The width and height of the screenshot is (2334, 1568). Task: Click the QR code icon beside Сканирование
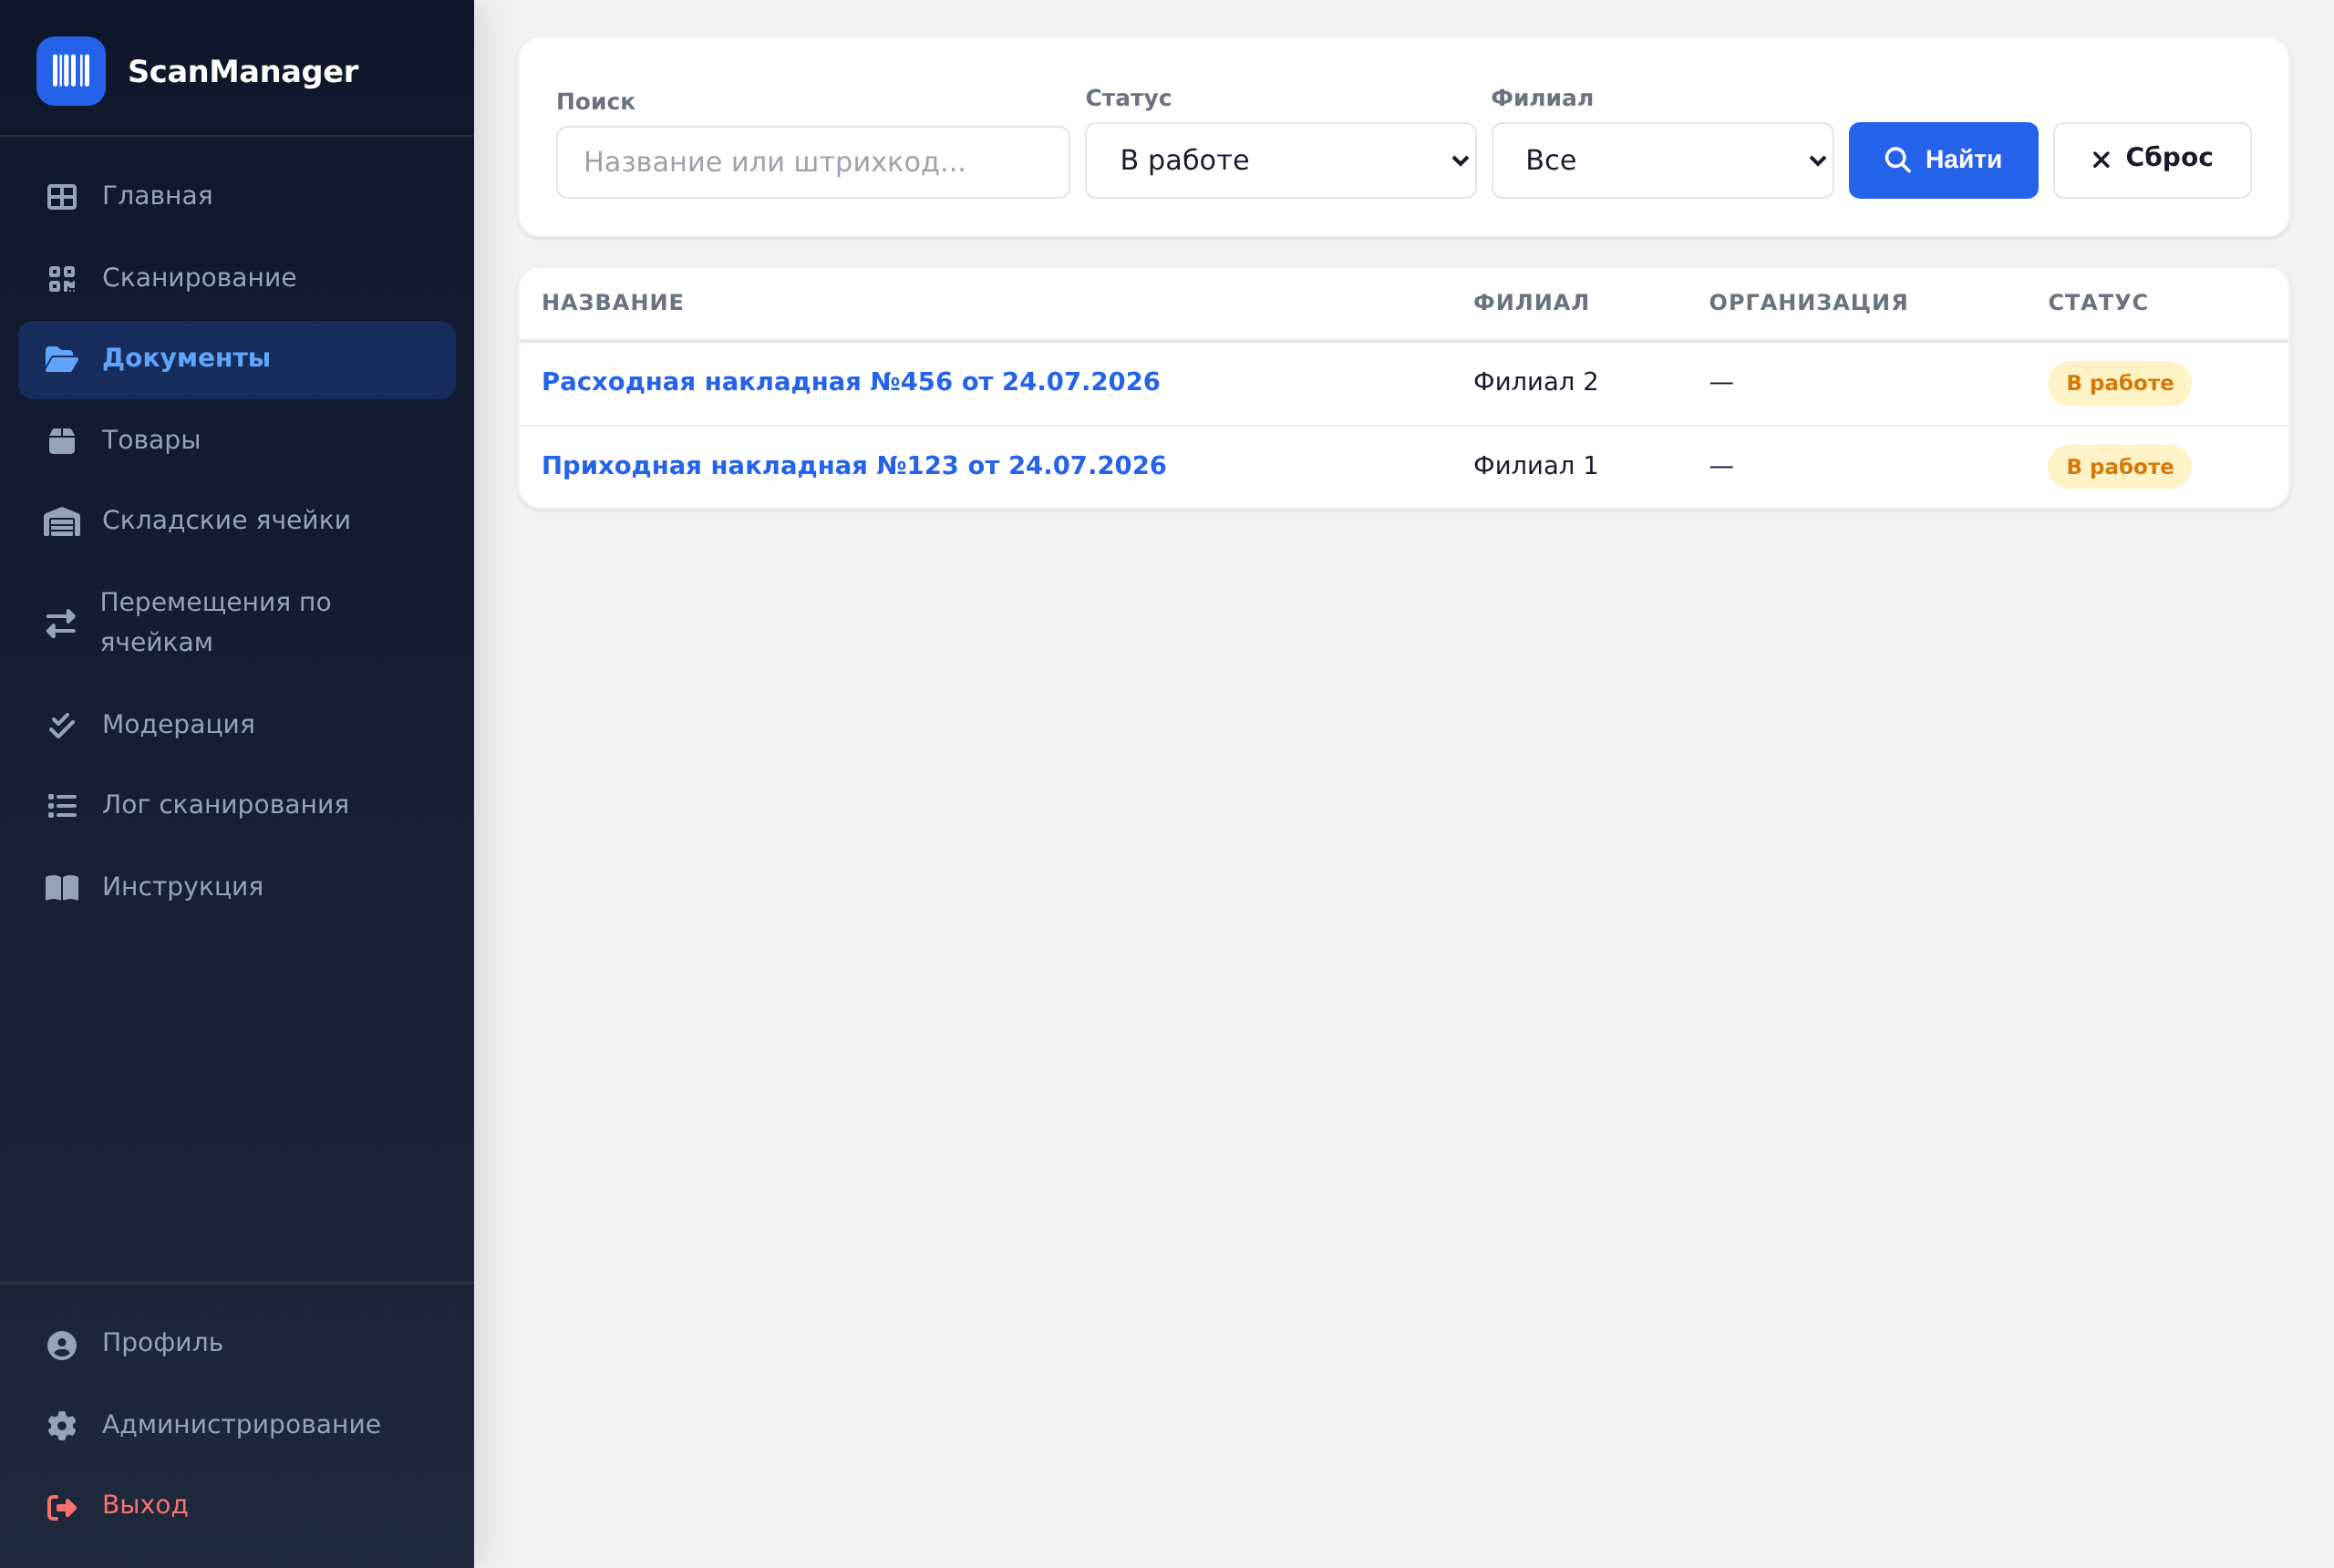pyautogui.click(x=62, y=279)
